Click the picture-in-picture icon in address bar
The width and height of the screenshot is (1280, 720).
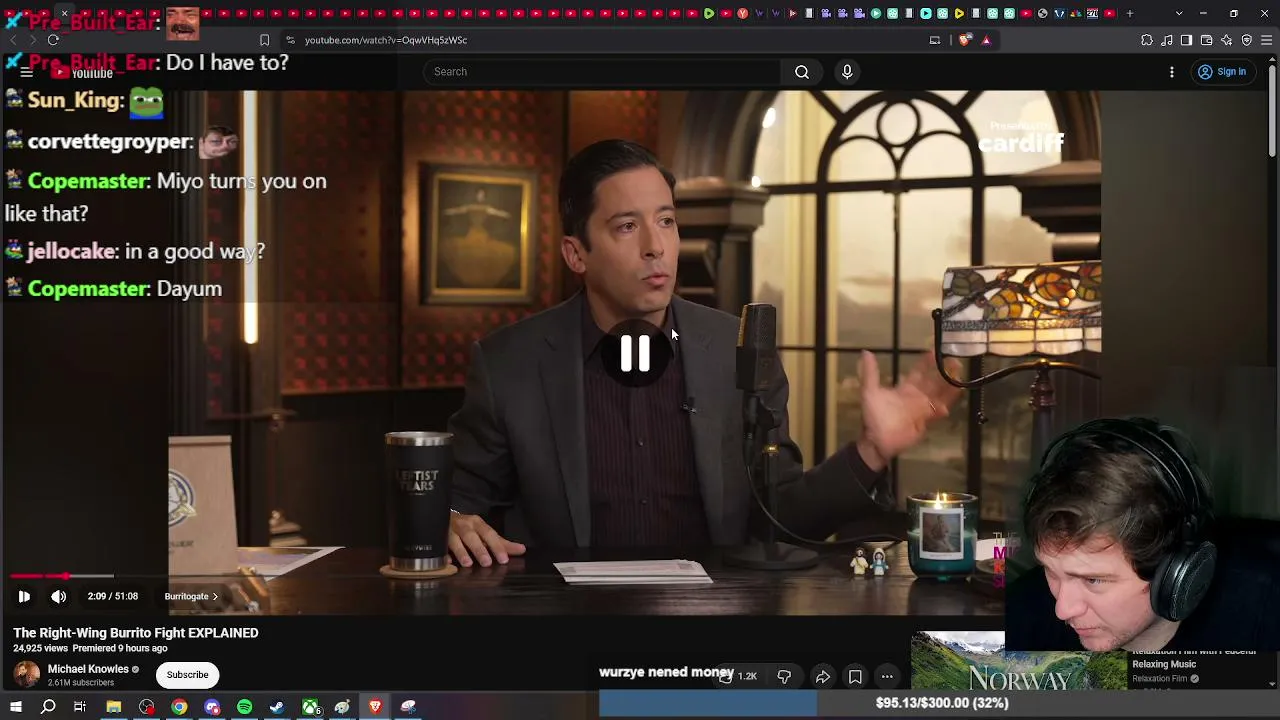coord(935,40)
